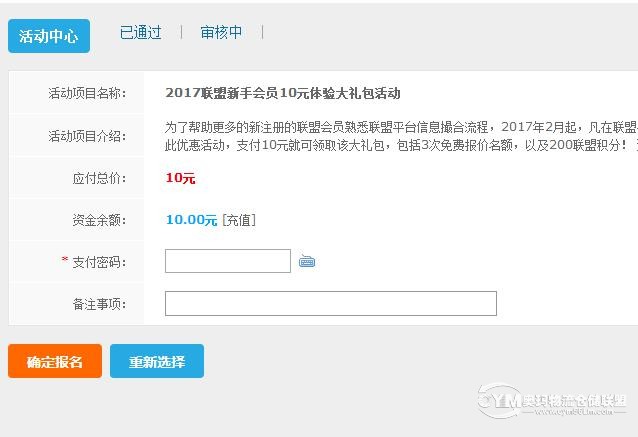The image size is (638, 437).
Task: Focus the 备注事项 remarks field
Action: (x=331, y=303)
